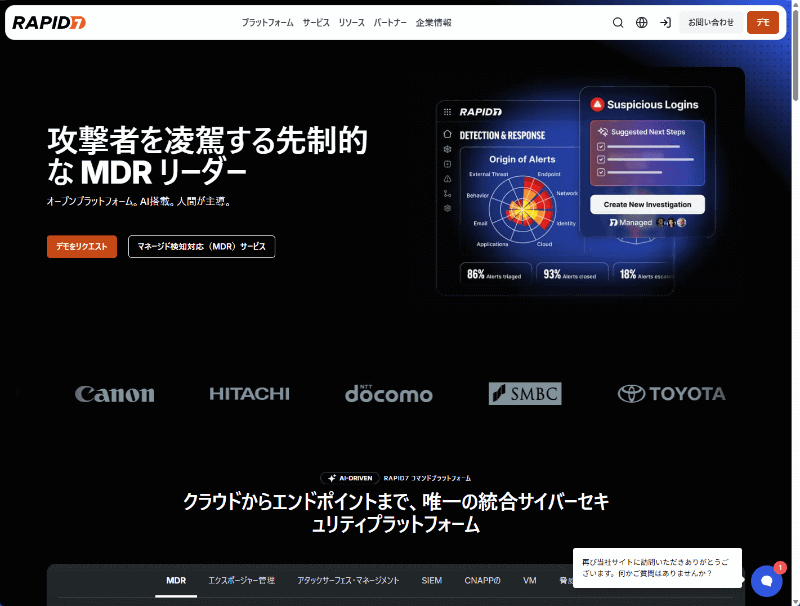Click the orange デモ header button
This screenshot has height=606, width=800.
763,22
